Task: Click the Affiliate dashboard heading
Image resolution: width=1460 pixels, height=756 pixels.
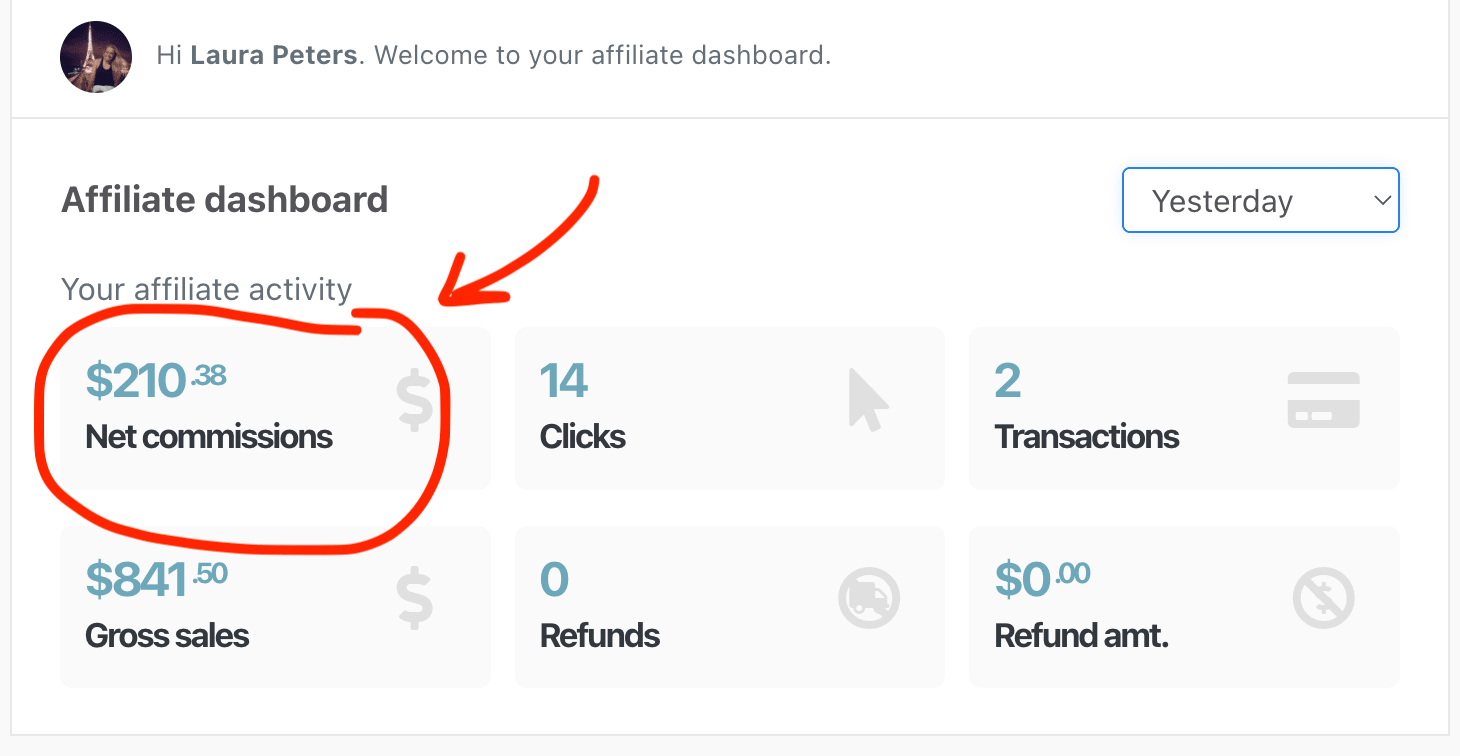Action: [x=224, y=200]
